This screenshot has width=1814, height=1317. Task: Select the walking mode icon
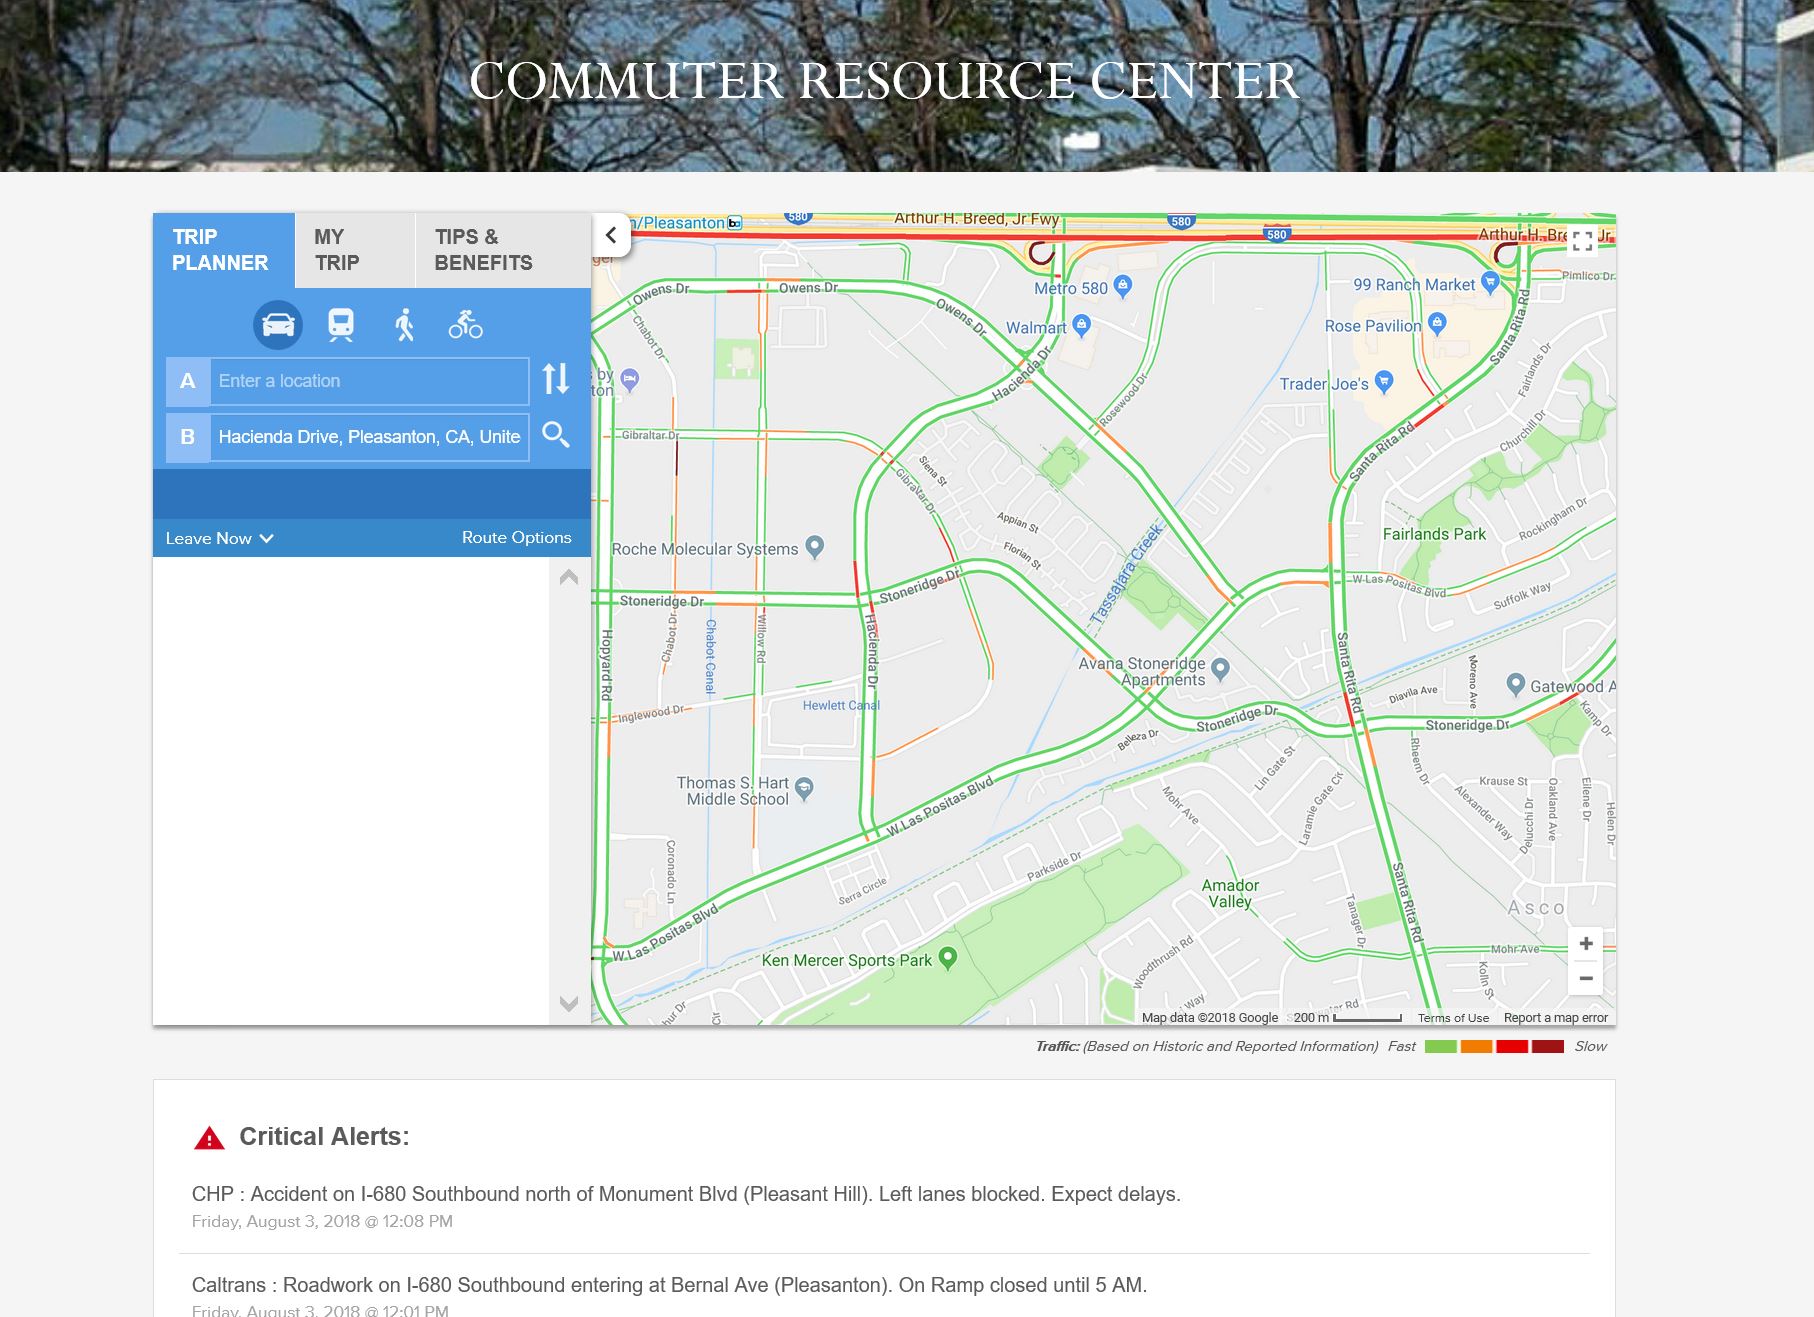coord(404,325)
